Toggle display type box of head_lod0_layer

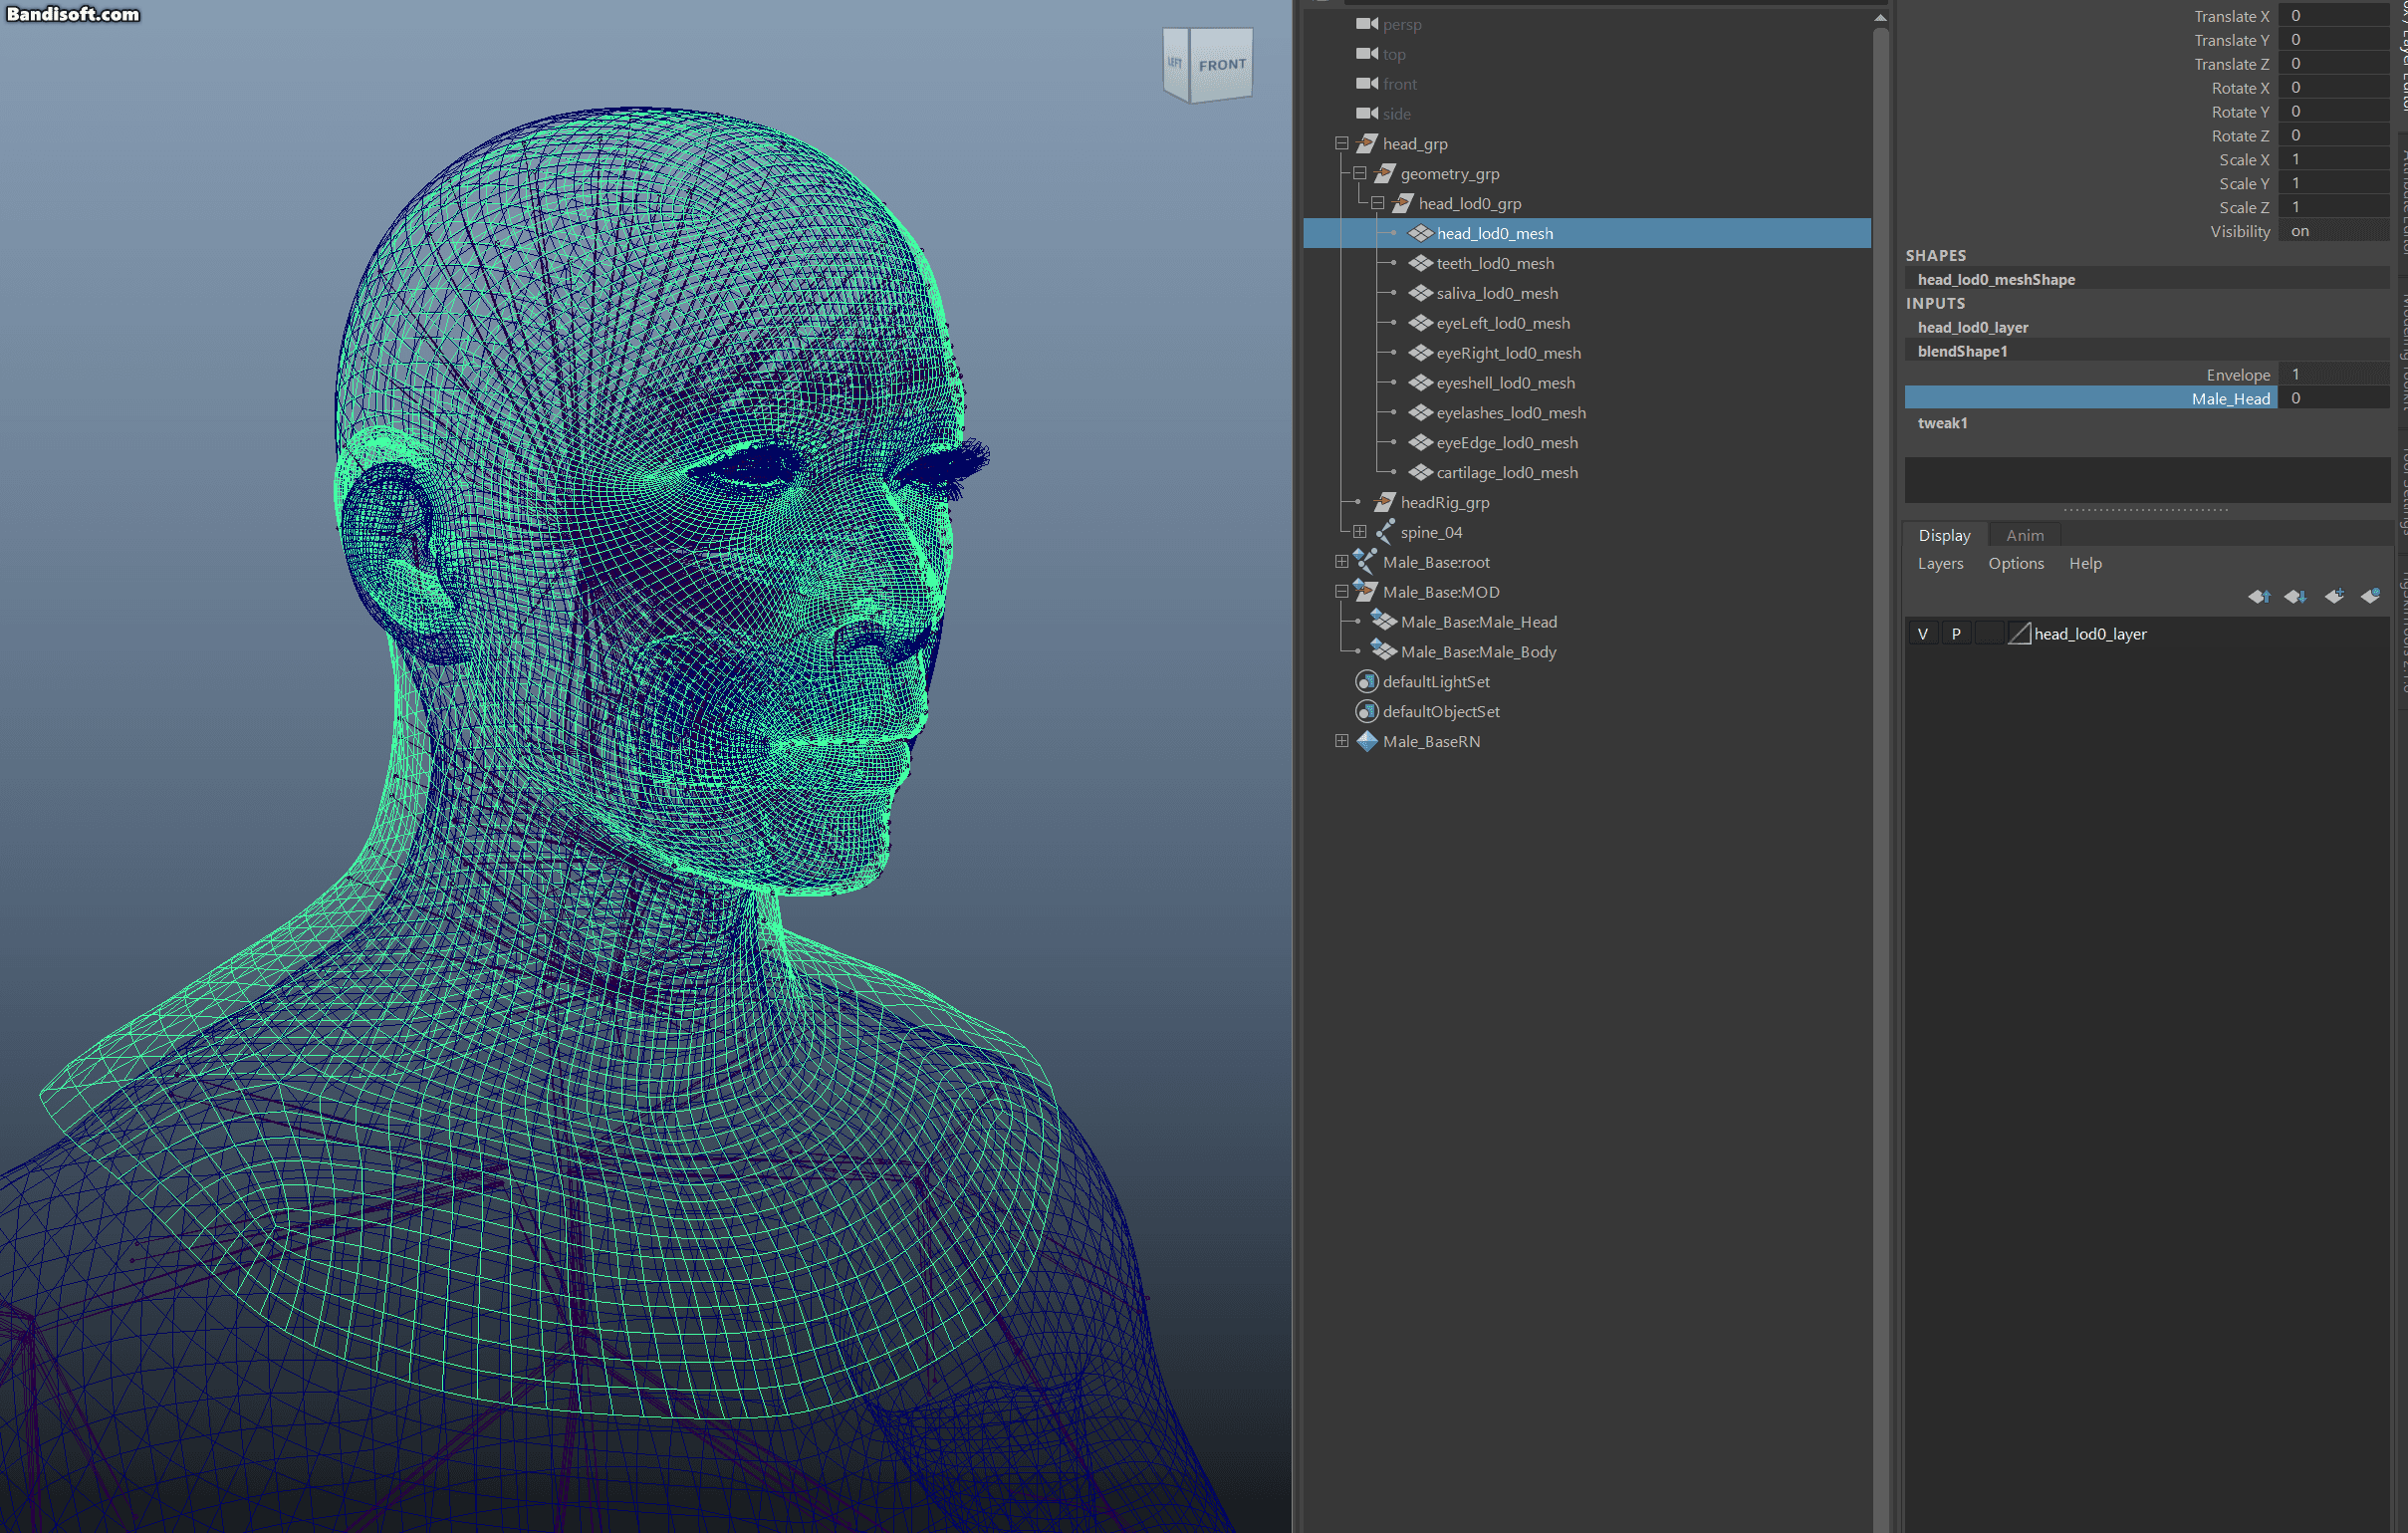click(1989, 634)
